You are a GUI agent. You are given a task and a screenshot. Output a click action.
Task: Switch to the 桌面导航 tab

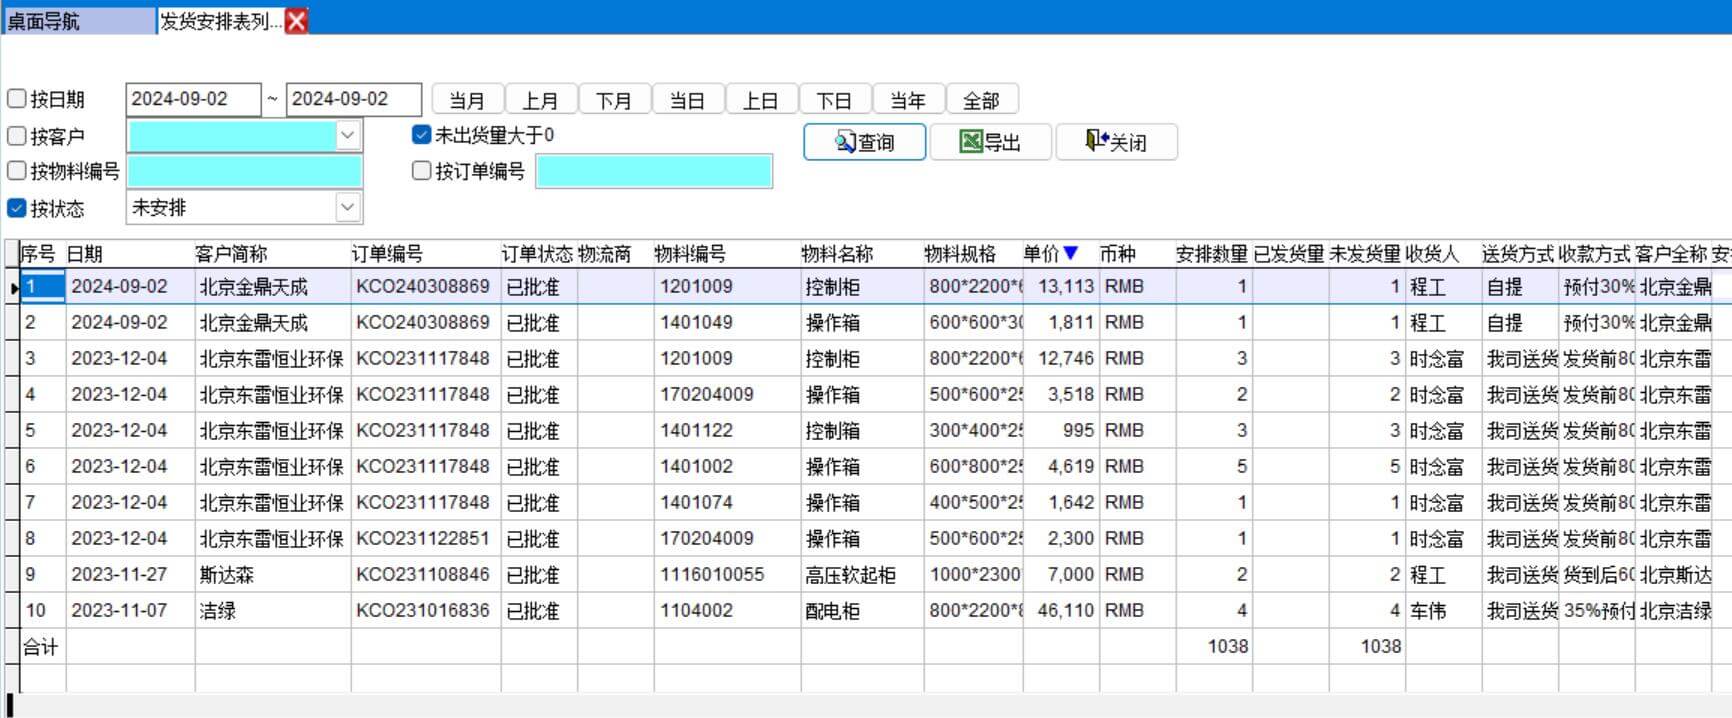78,21
